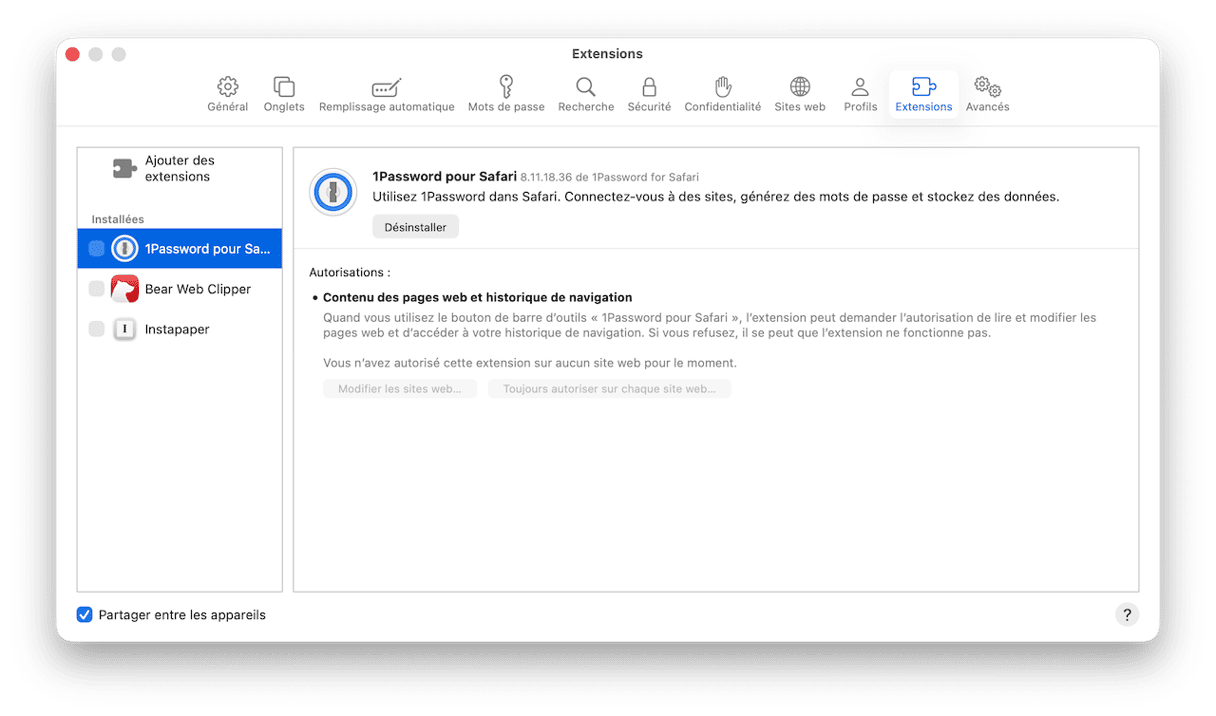Click the help question mark button
This screenshot has width=1216, height=716.
(1127, 615)
